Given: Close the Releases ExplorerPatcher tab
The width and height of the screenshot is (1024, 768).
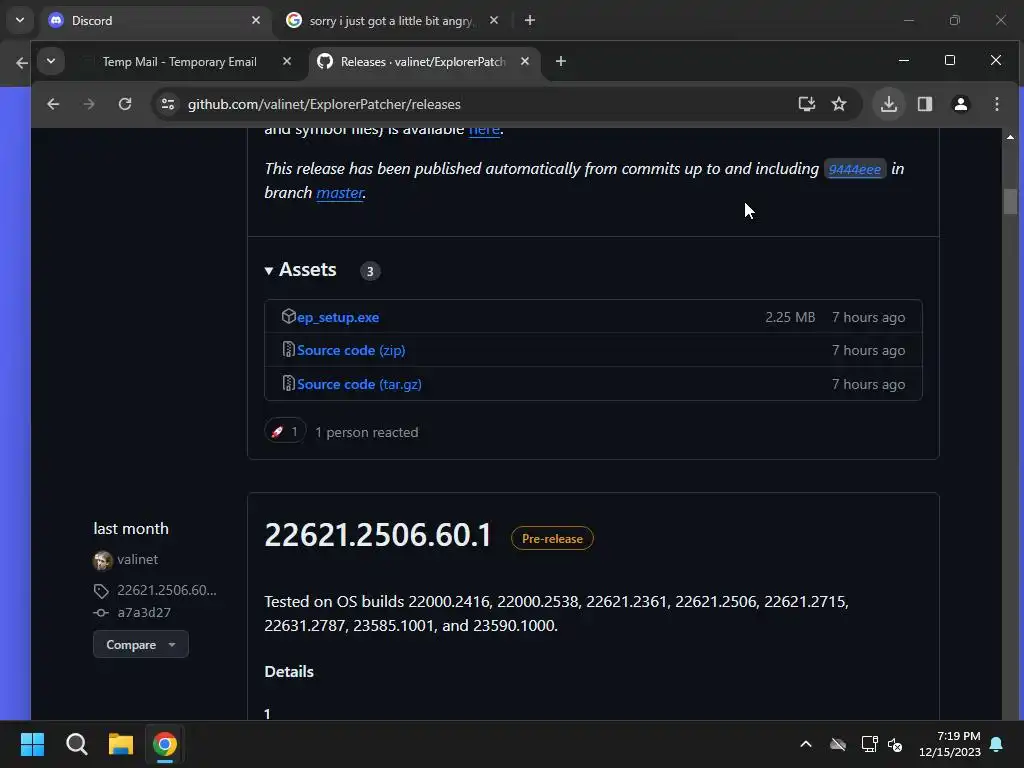Looking at the screenshot, I should tap(524, 61).
